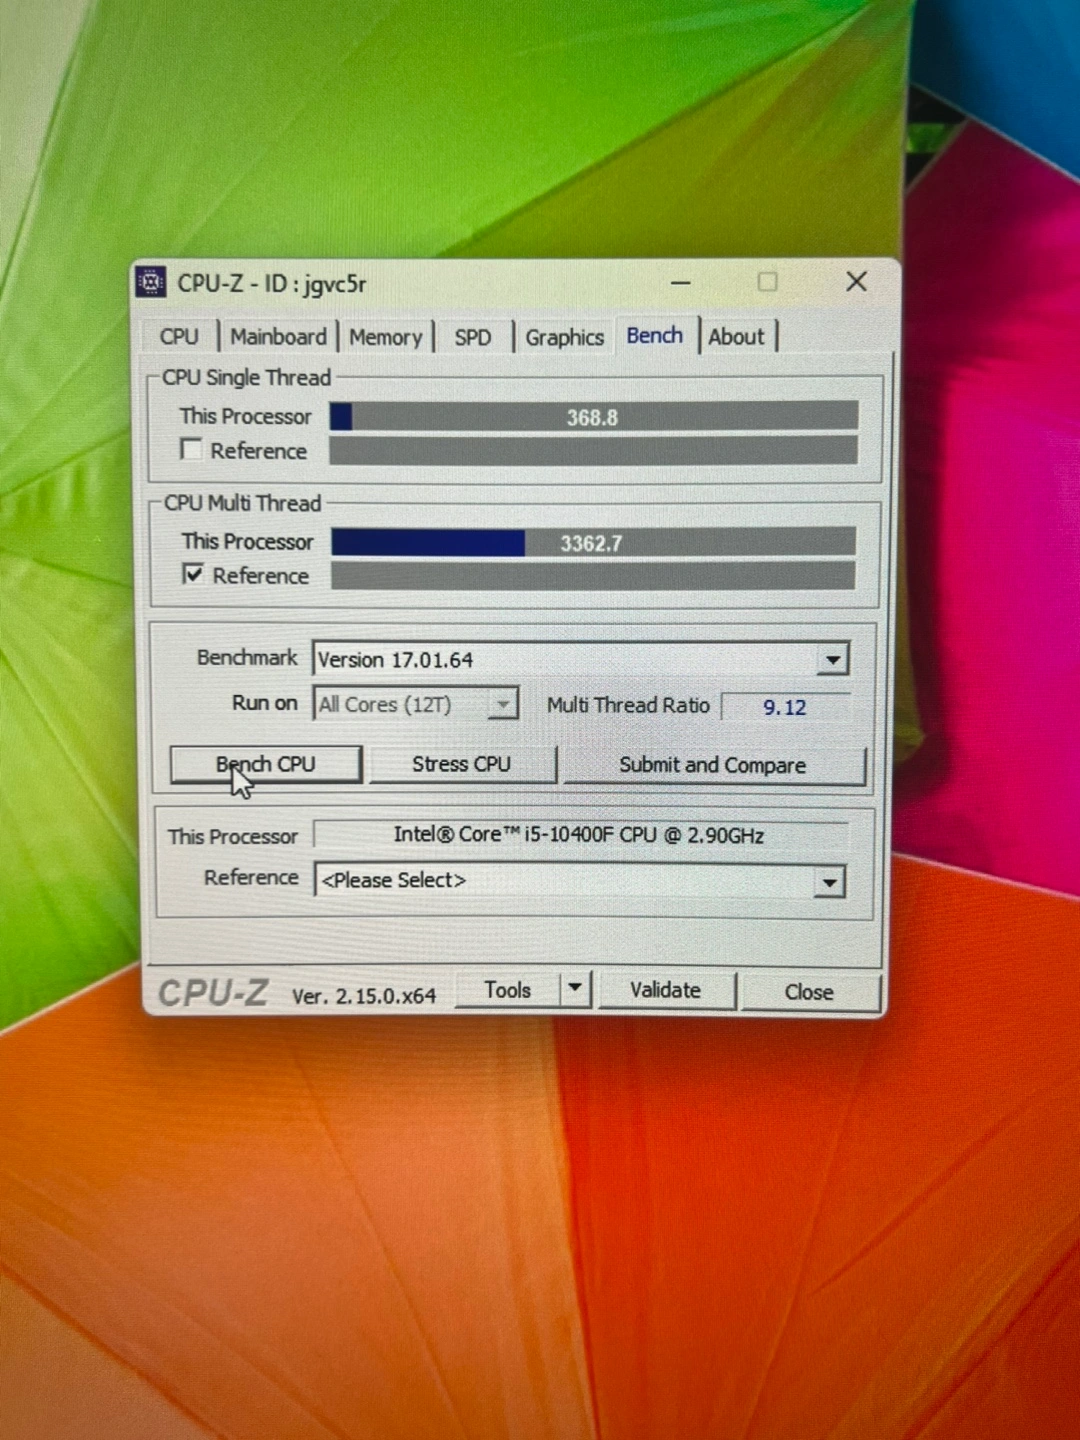Click the single thread Reference bar
Viewport: 1080px width, 1440px height.
593,450
